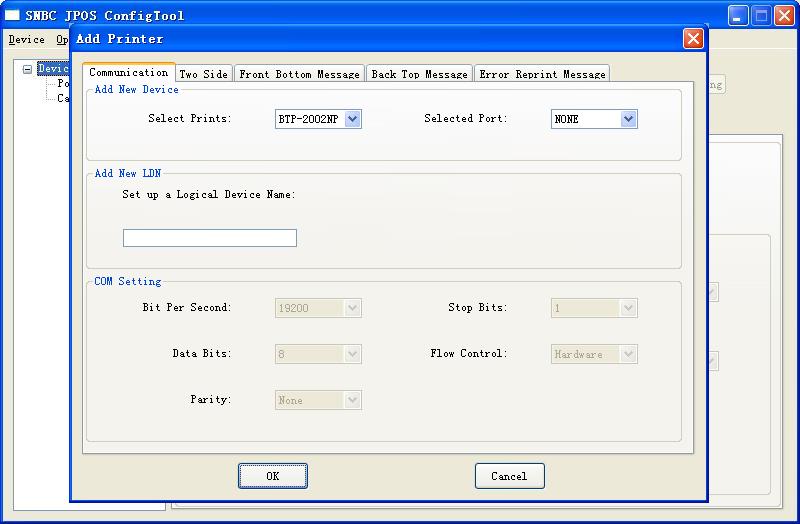This screenshot has height=524, width=800.
Task: Expand the Selected Port dropdown showing NONE
Action: coord(594,119)
